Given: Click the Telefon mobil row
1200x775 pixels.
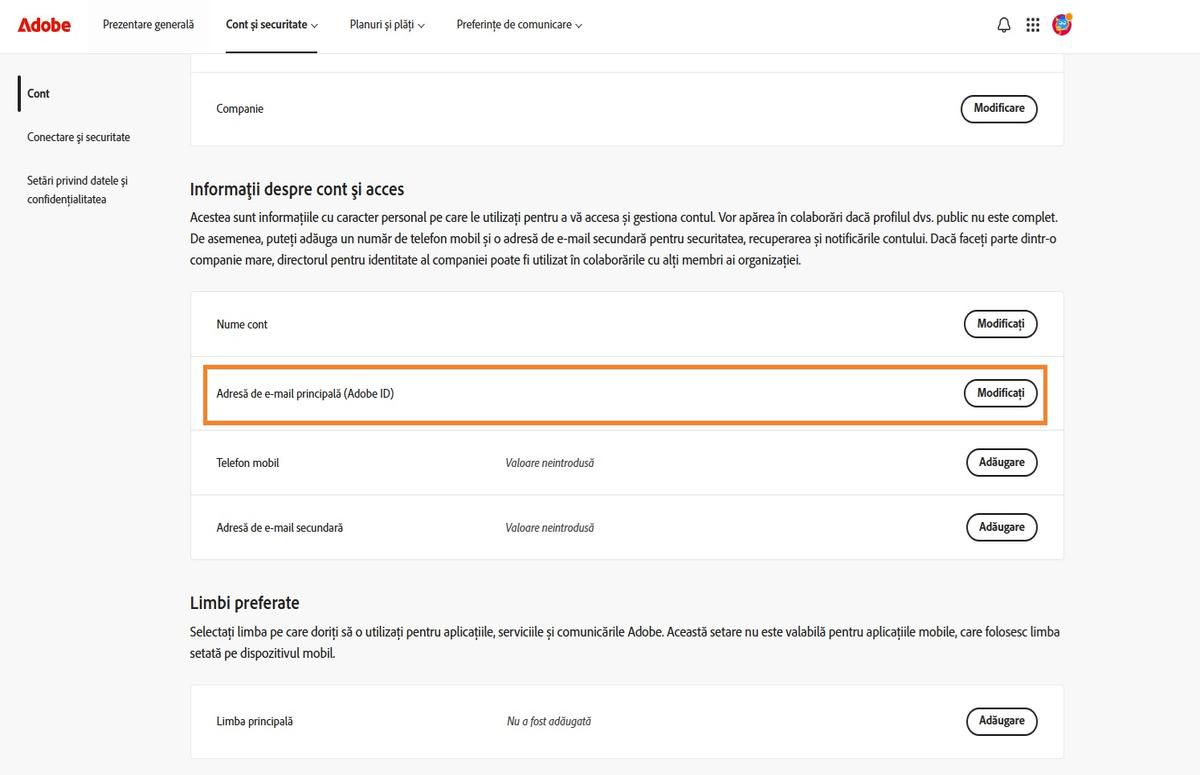Looking at the screenshot, I should (x=600, y=462).
